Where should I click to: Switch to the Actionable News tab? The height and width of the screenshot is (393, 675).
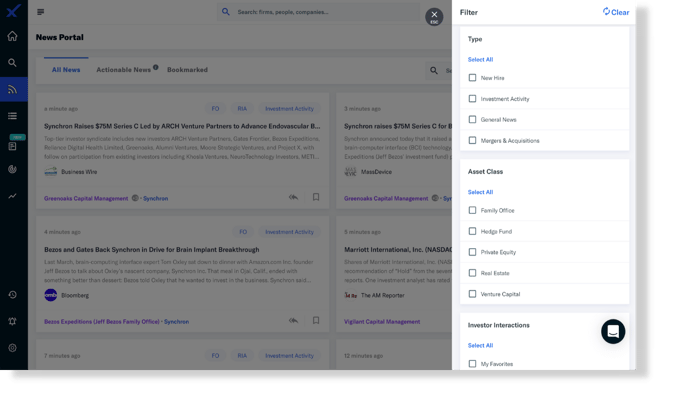point(124,70)
